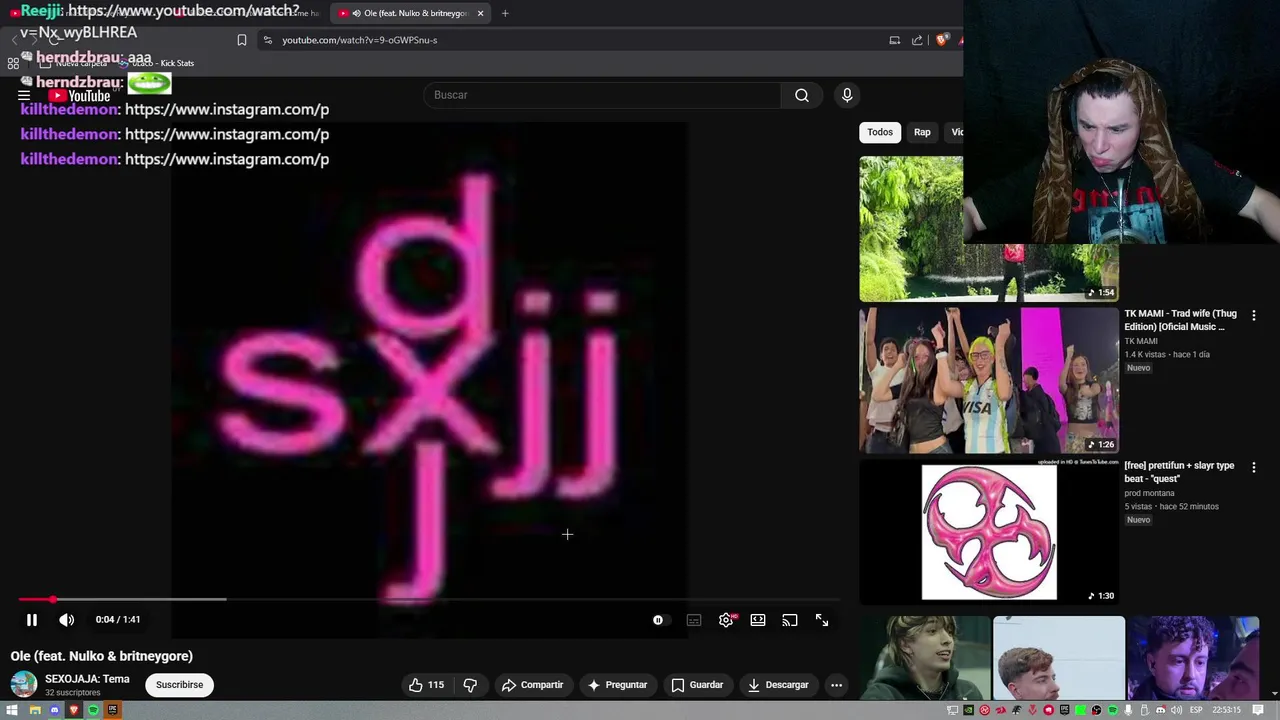Select the Rap filter chip
This screenshot has height=720, width=1280.
(x=922, y=132)
